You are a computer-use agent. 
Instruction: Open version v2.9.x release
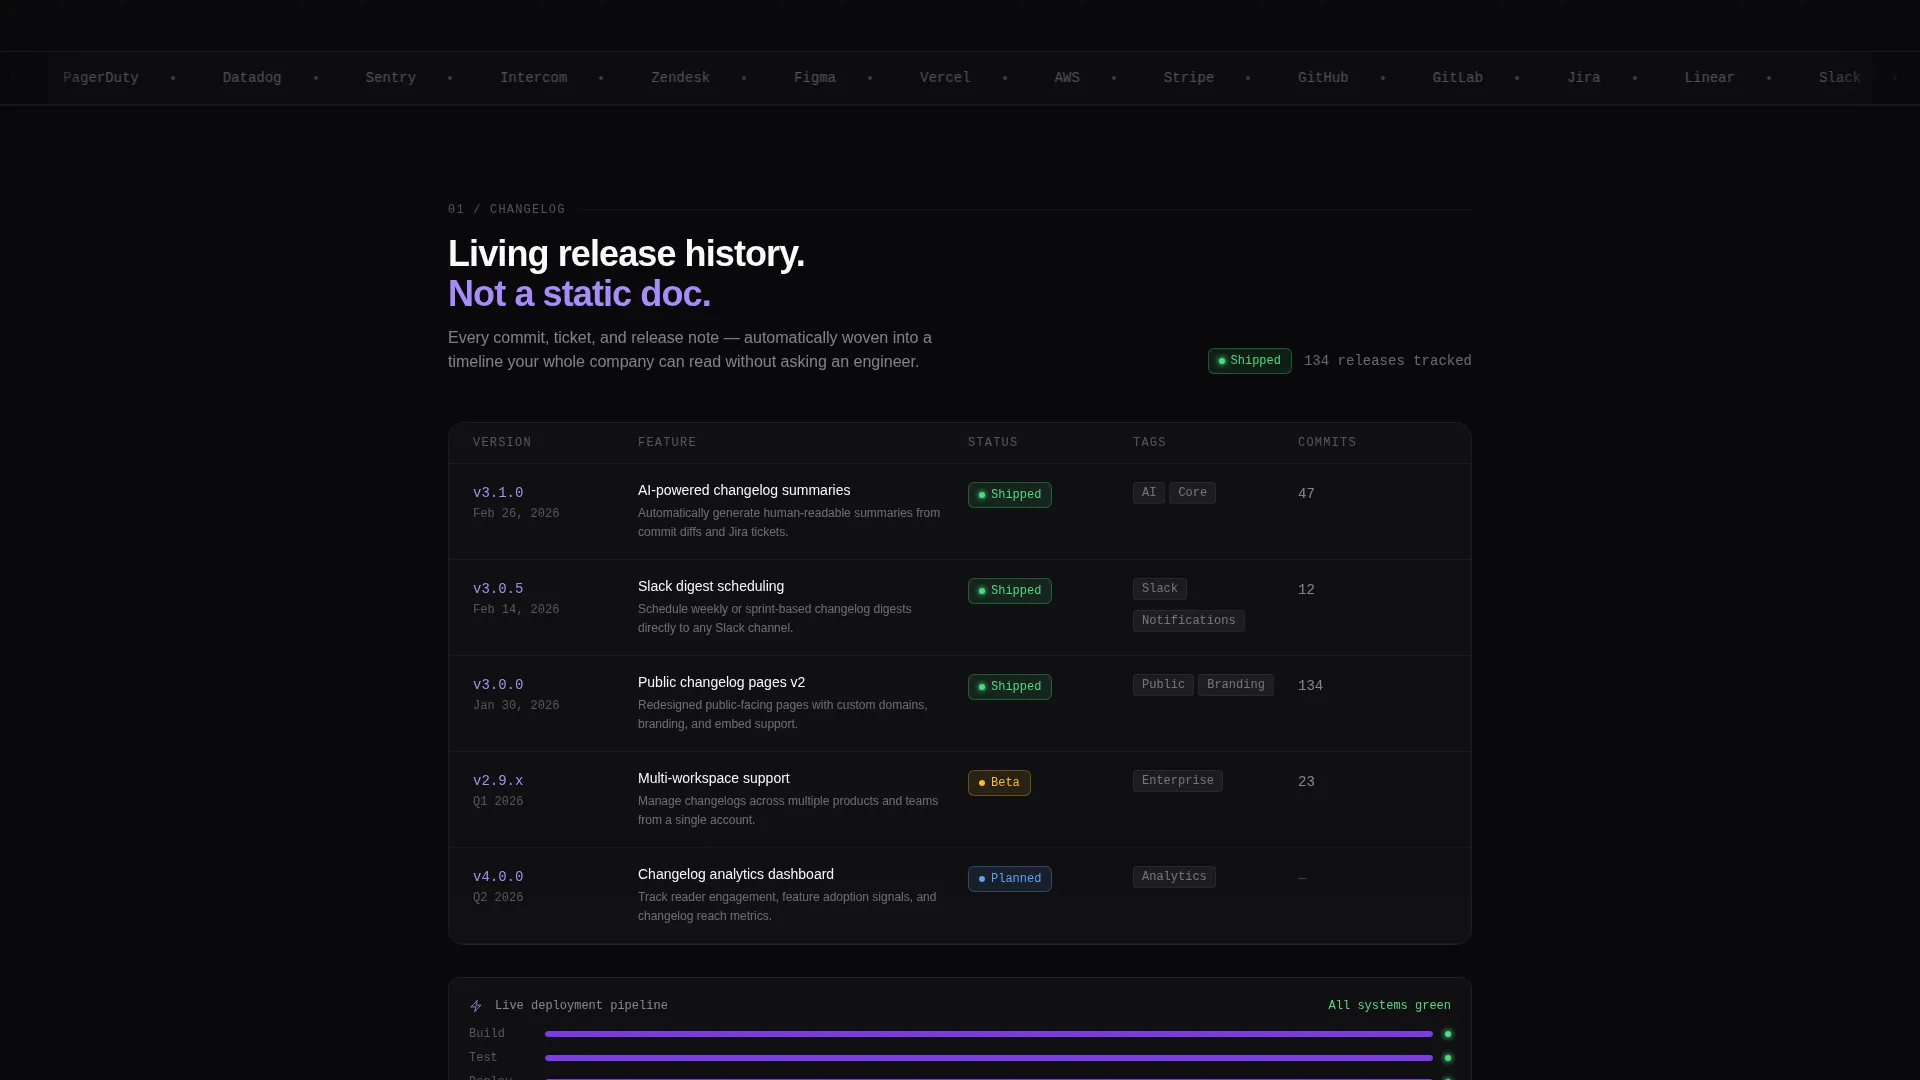pyautogui.click(x=498, y=781)
